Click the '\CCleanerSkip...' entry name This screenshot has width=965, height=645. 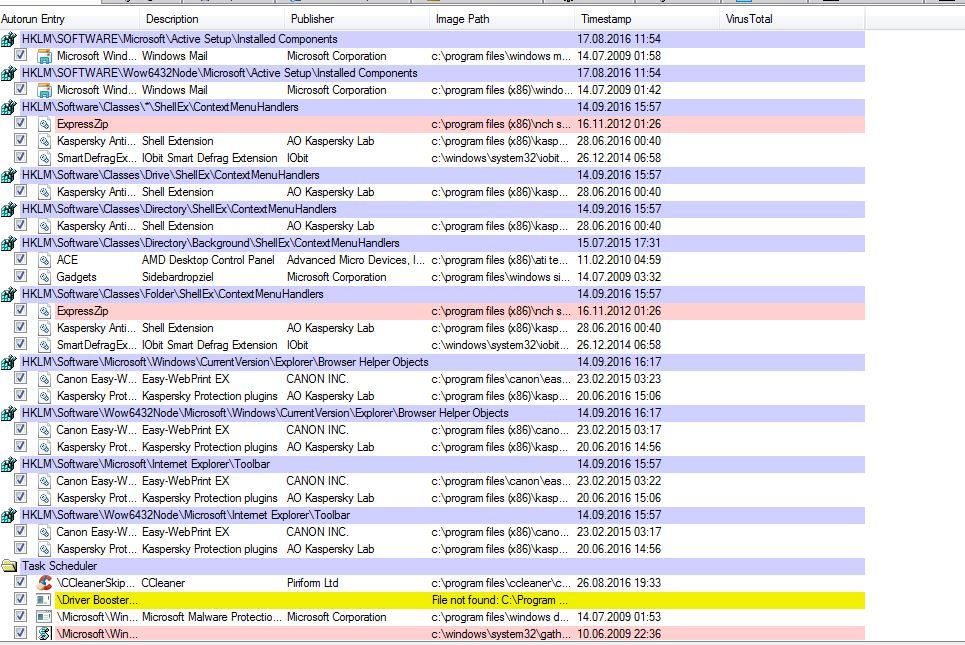tap(95, 583)
